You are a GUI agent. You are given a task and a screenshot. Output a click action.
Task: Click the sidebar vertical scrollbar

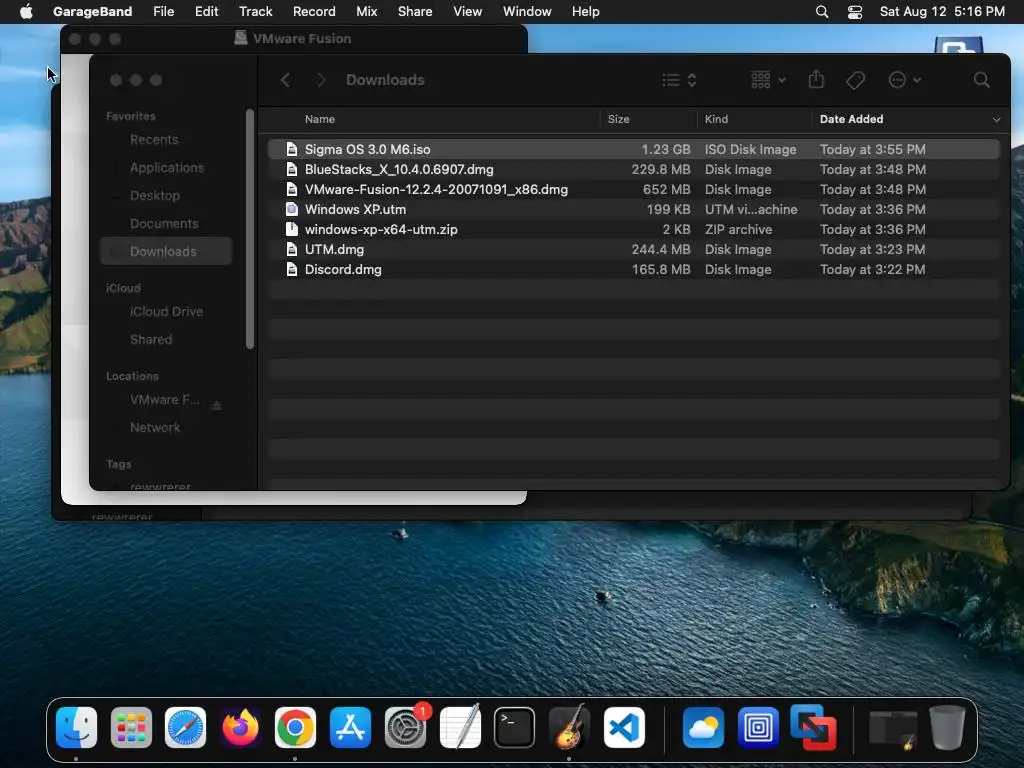pyautogui.click(x=249, y=229)
